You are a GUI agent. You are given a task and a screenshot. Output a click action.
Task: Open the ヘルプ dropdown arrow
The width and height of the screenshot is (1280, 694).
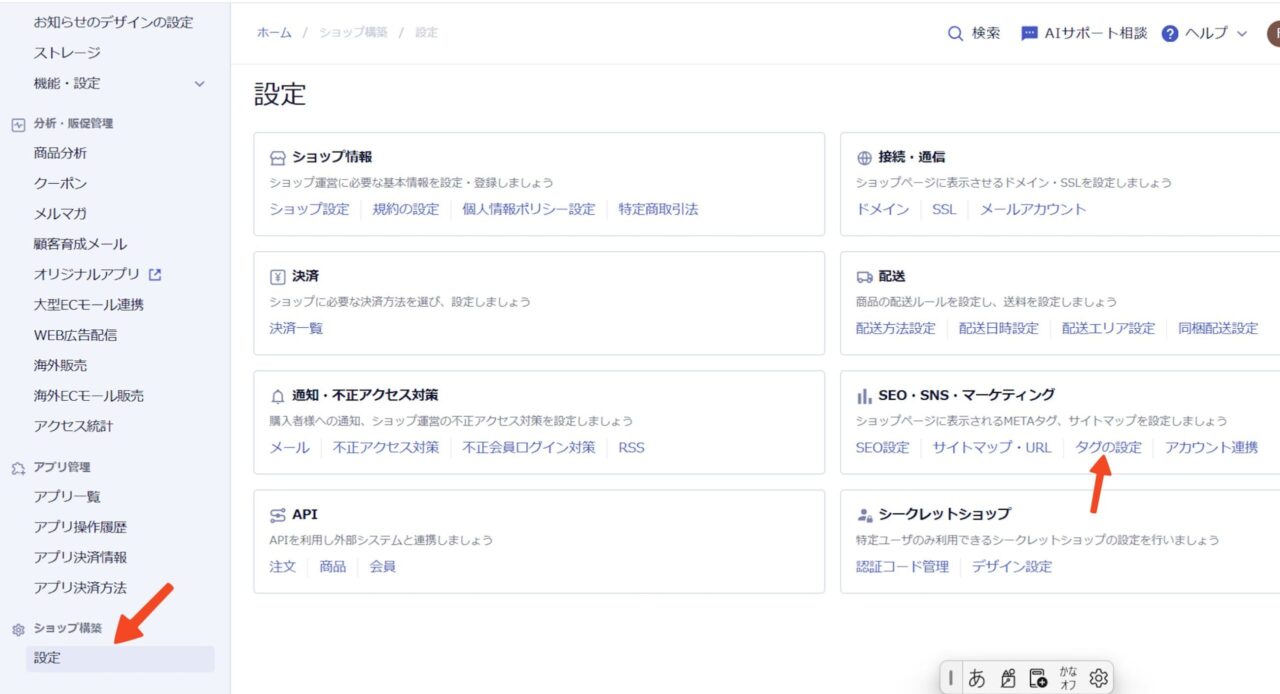pos(1242,33)
